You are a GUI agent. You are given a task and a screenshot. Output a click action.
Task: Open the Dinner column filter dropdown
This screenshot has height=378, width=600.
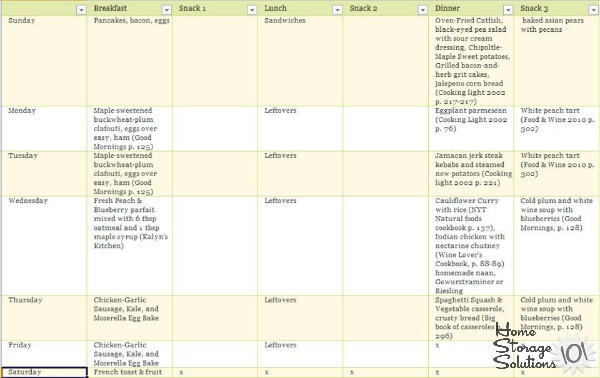(x=508, y=10)
